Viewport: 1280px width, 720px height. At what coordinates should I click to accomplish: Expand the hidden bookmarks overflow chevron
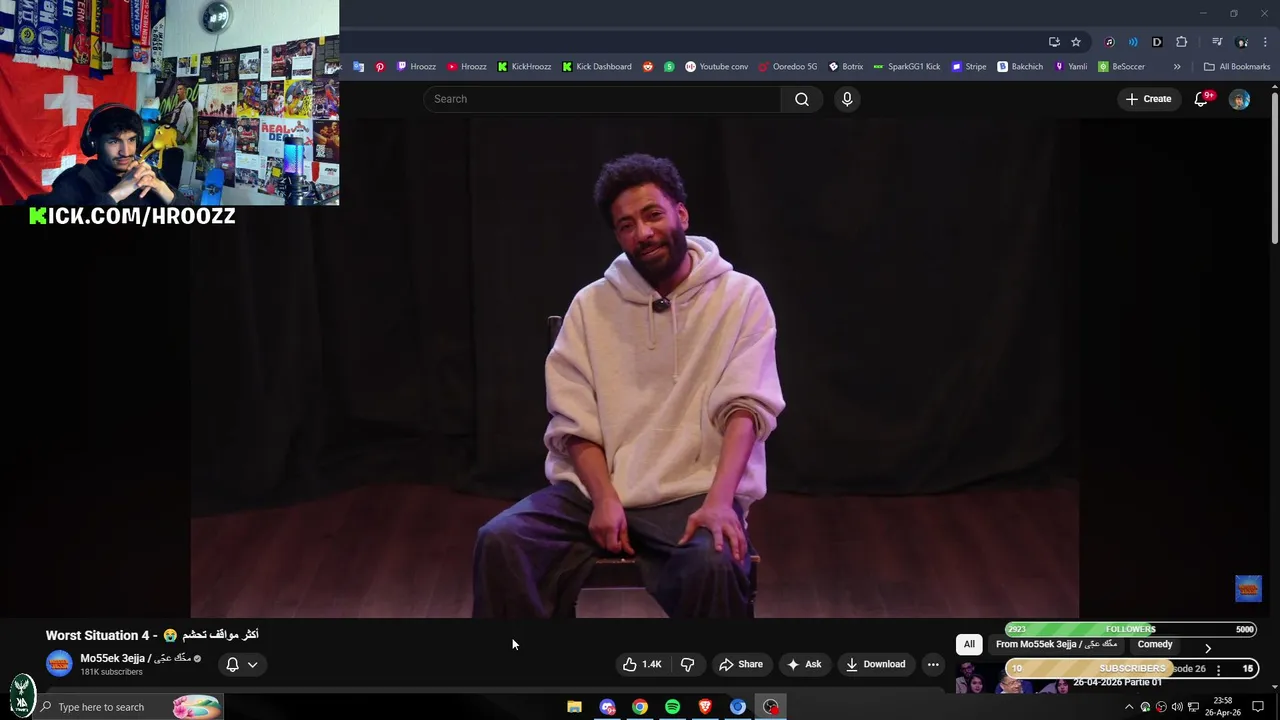click(x=1177, y=67)
